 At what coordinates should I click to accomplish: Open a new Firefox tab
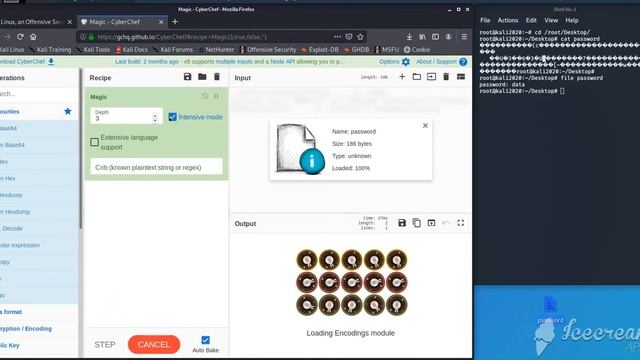point(175,22)
